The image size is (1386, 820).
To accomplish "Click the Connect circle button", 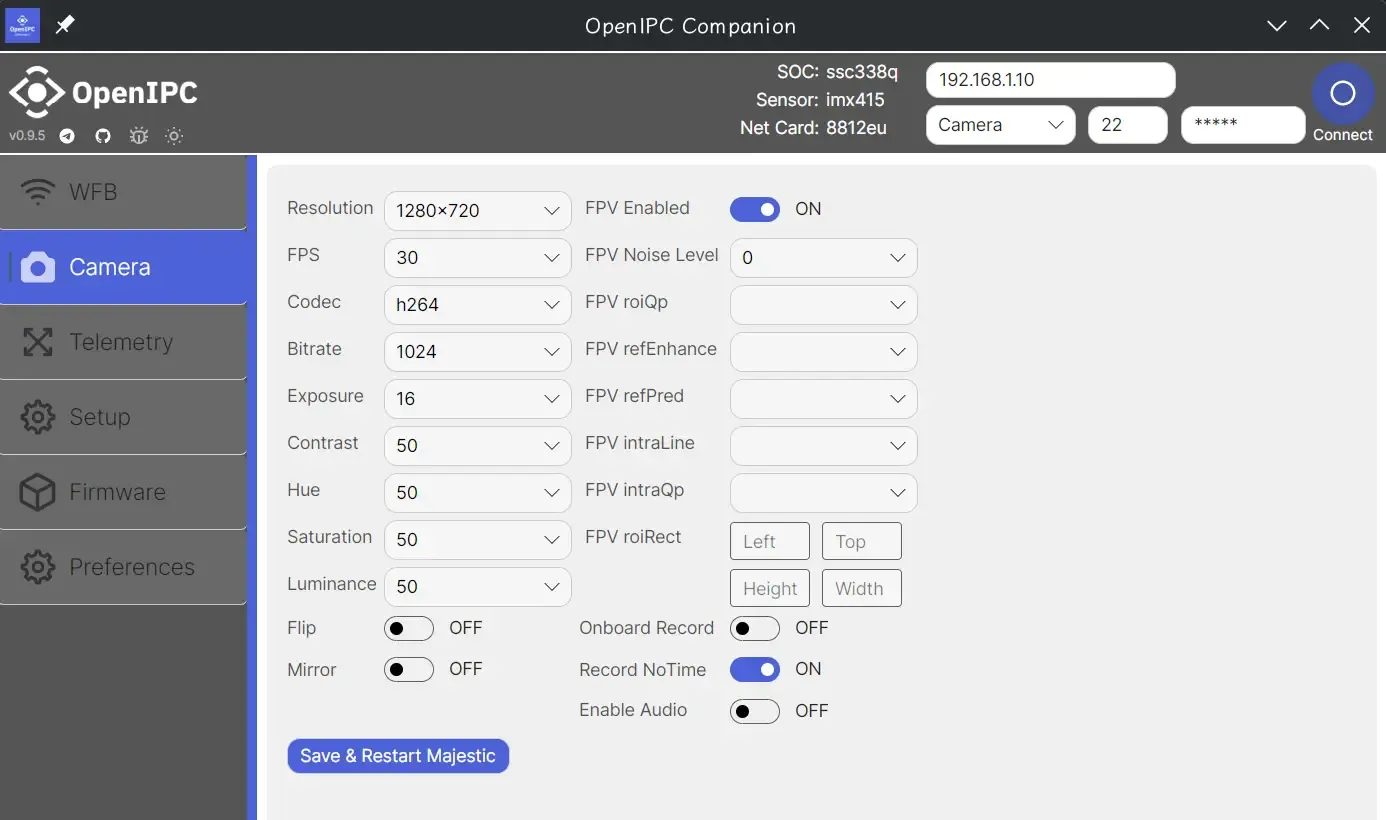I will [1343, 94].
